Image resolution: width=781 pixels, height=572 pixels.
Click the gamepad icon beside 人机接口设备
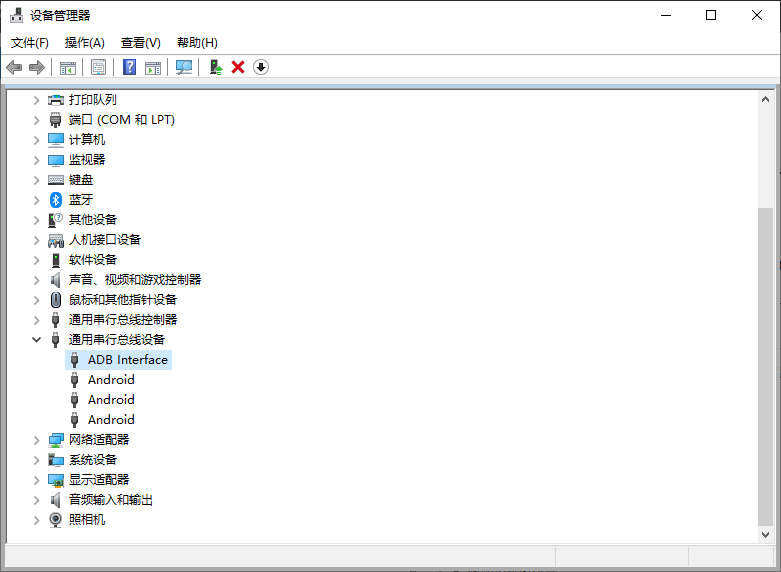pos(56,241)
